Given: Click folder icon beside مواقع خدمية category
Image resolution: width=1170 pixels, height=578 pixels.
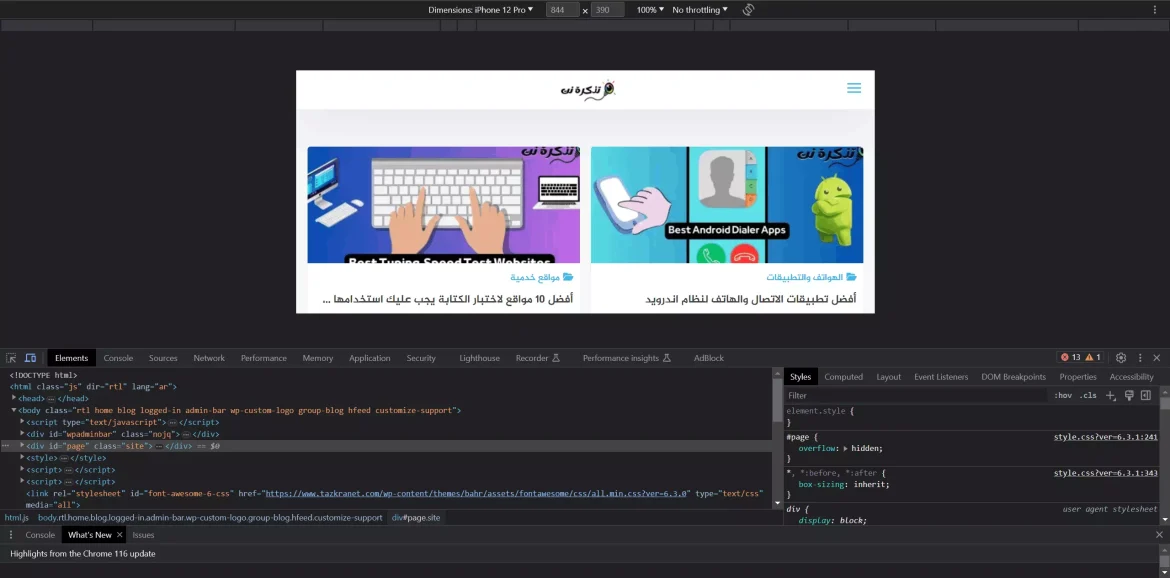Looking at the screenshot, I should [568, 277].
